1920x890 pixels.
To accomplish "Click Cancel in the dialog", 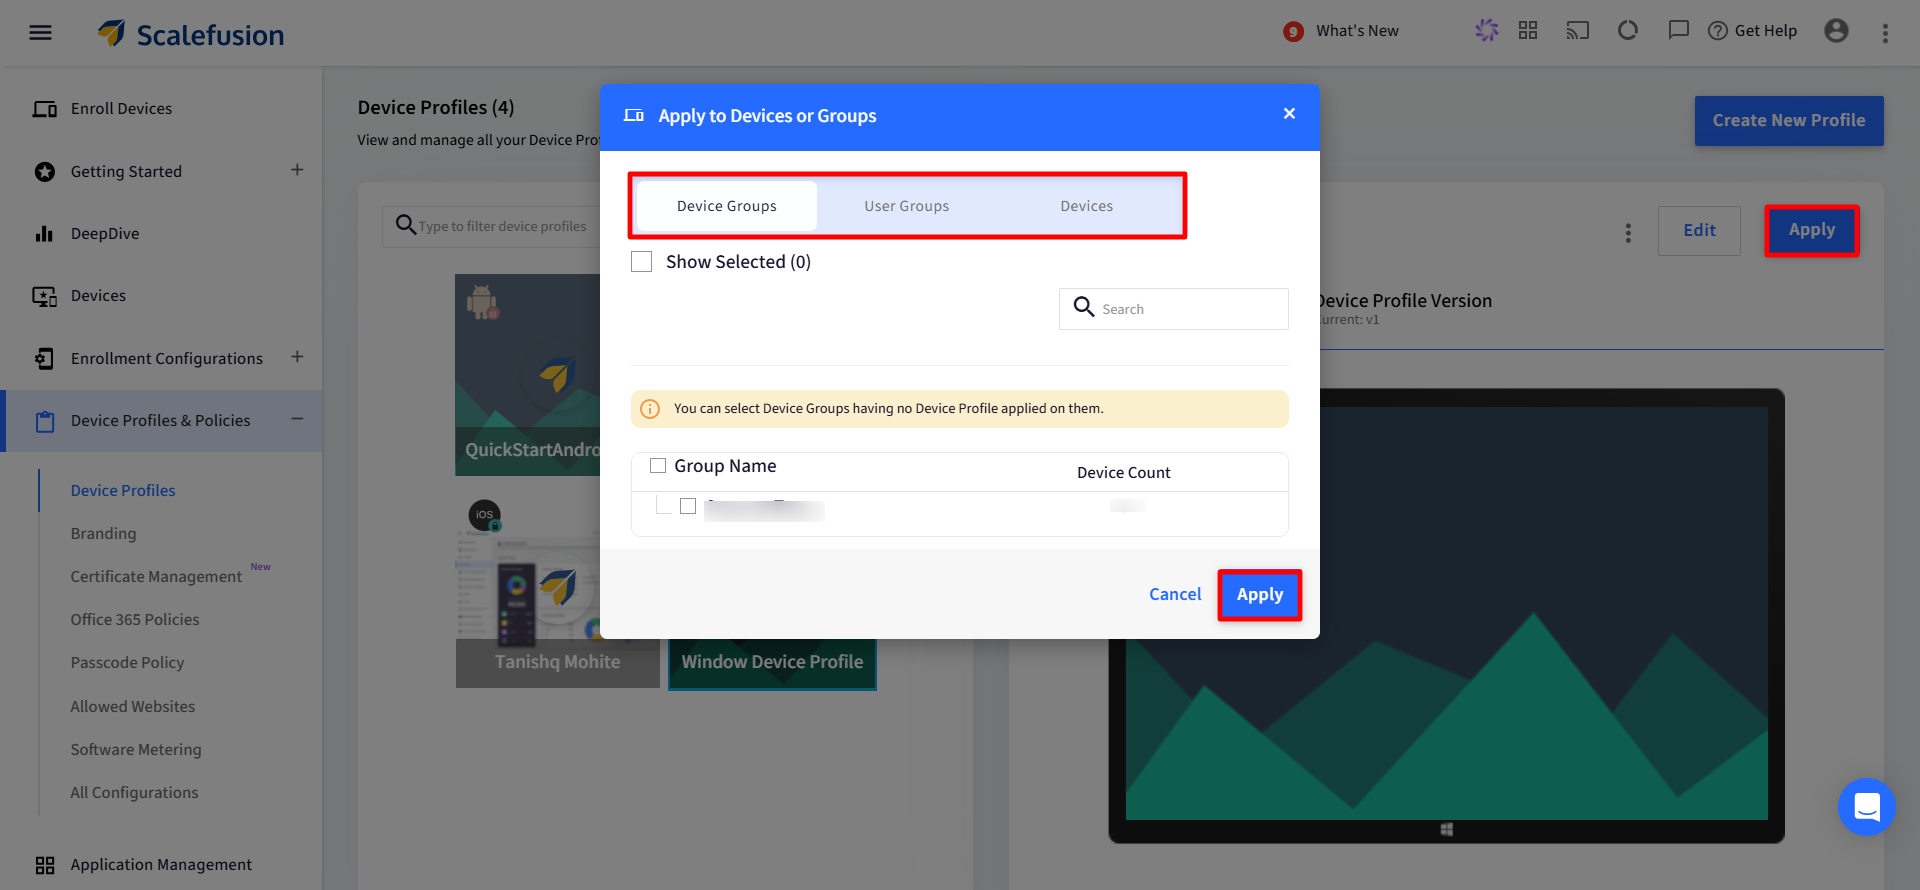I will coord(1174,595).
